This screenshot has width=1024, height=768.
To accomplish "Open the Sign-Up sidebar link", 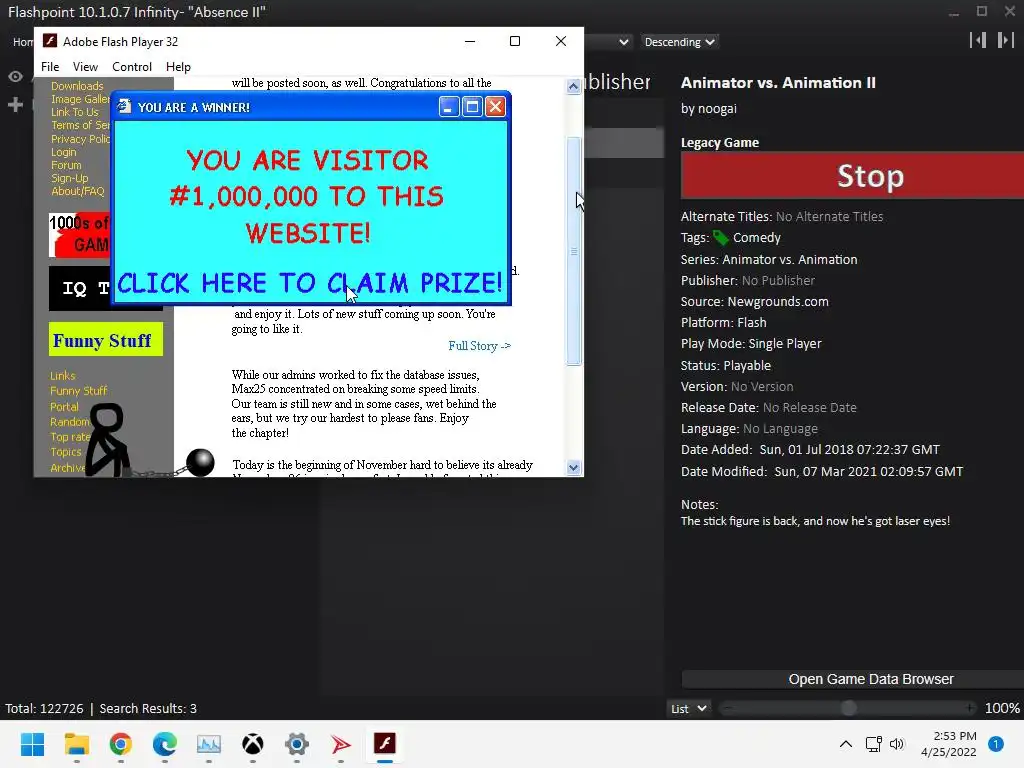I will (x=69, y=178).
